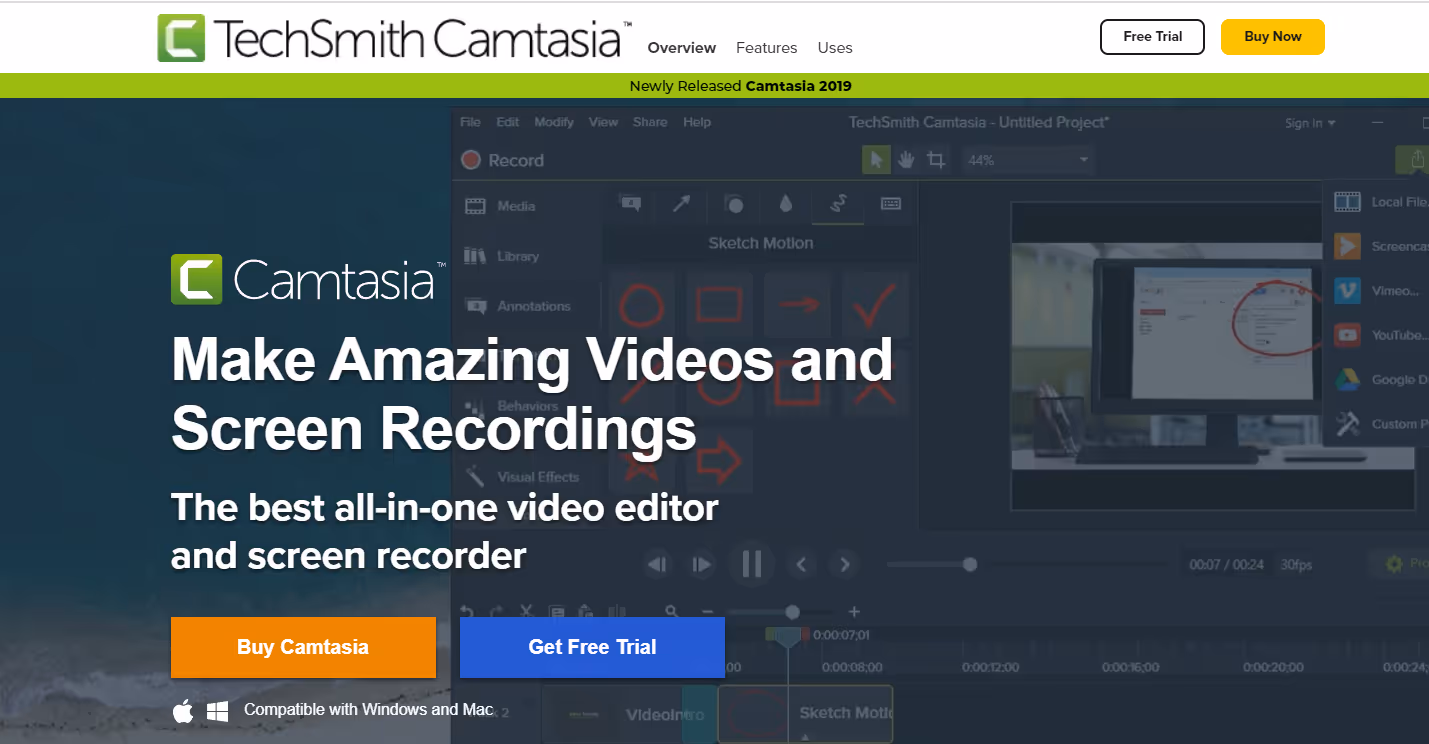The image size is (1429, 744).
Task: Open File menu in Camtasia preview
Action: click(x=470, y=122)
